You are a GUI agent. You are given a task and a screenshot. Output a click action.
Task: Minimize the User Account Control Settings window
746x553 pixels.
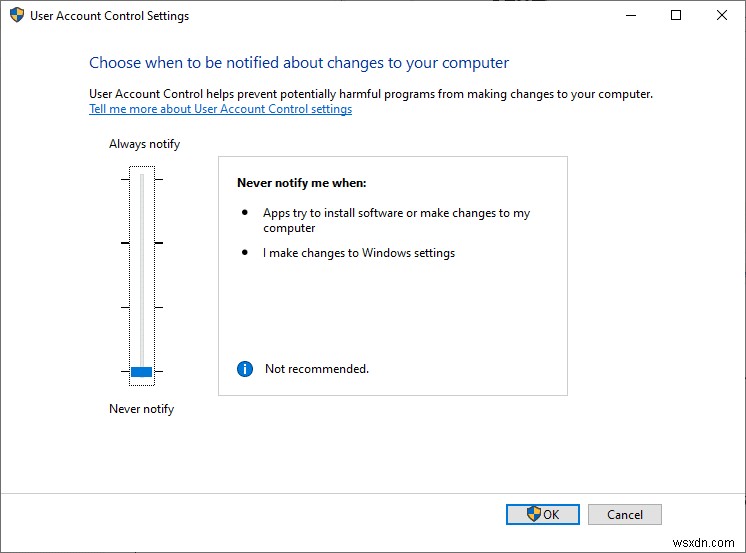629,16
